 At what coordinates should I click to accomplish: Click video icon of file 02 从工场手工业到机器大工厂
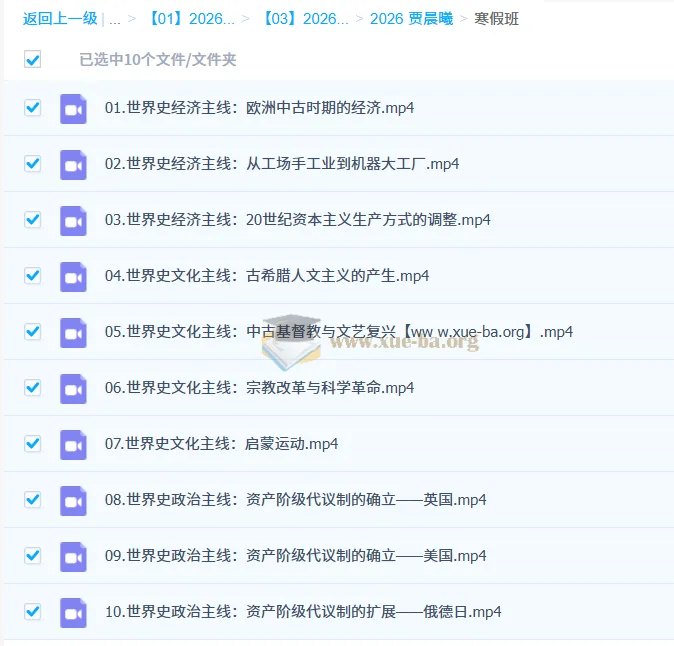coord(73,165)
